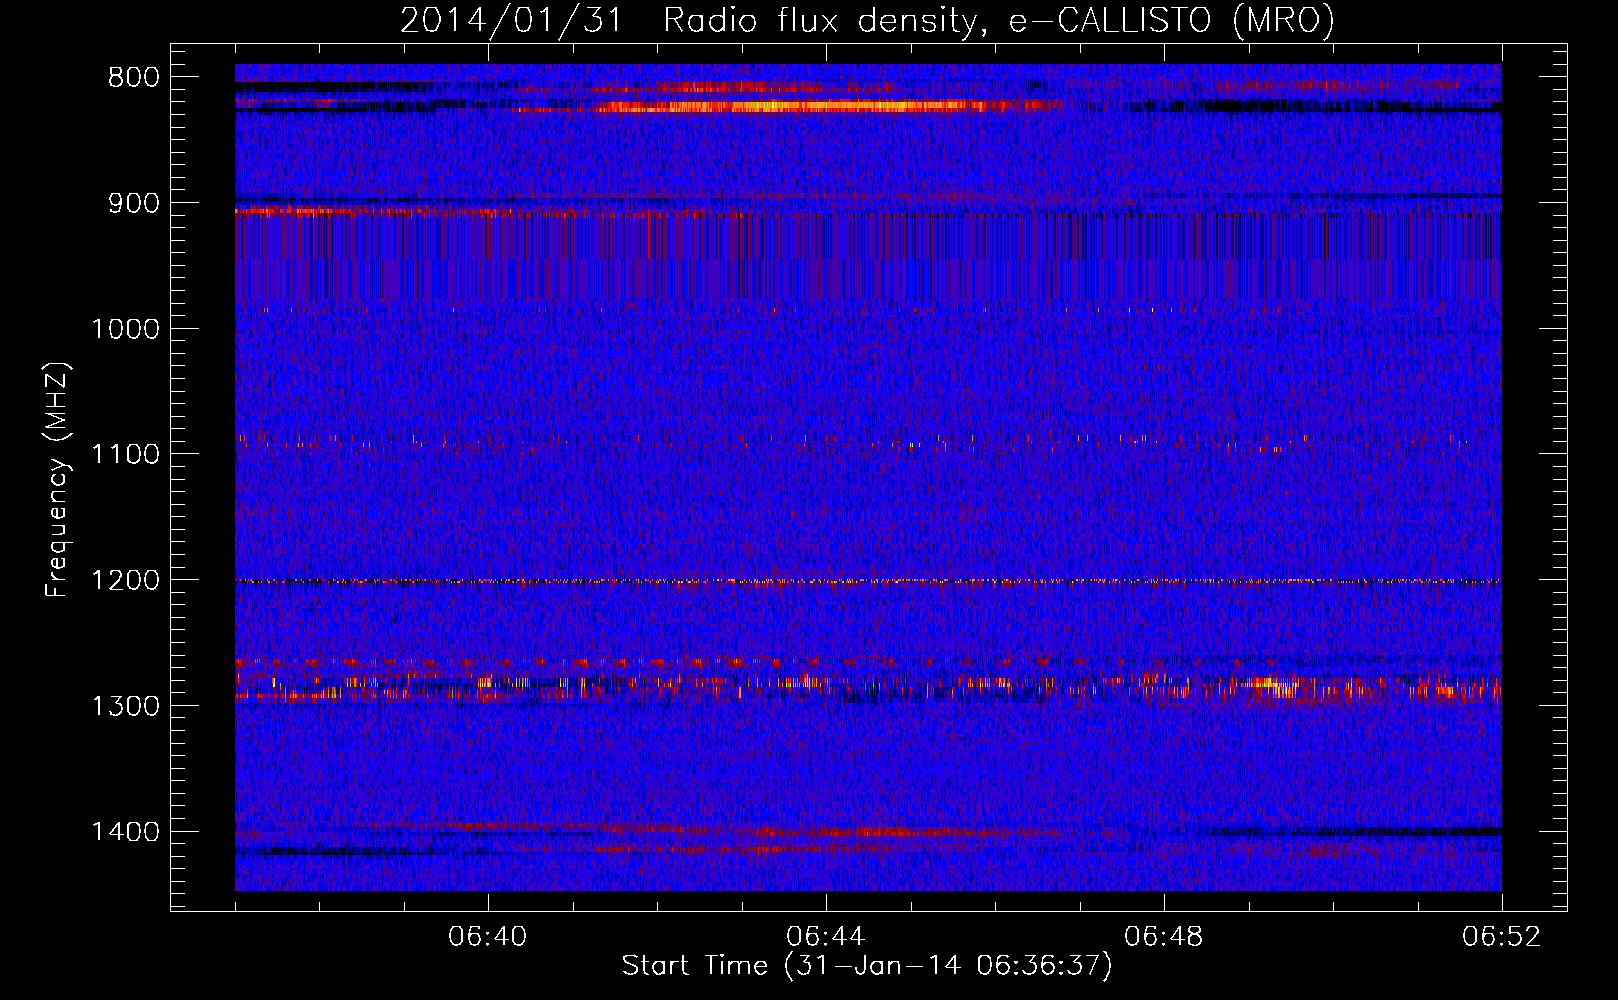Click the 06:52 time tick label
Screen dimensions: 1618x1000
(x=1502, y=937)
